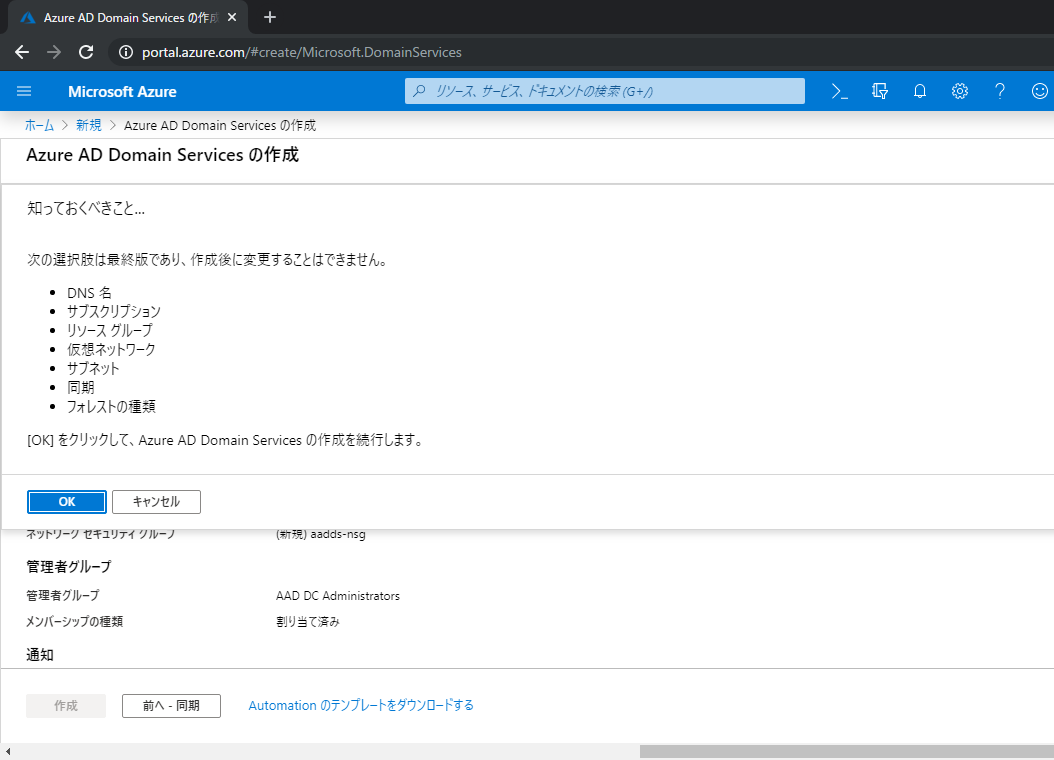Click the 'リソース グループ' list item
The image size is (1054, 760).
[x=110, y=331]
